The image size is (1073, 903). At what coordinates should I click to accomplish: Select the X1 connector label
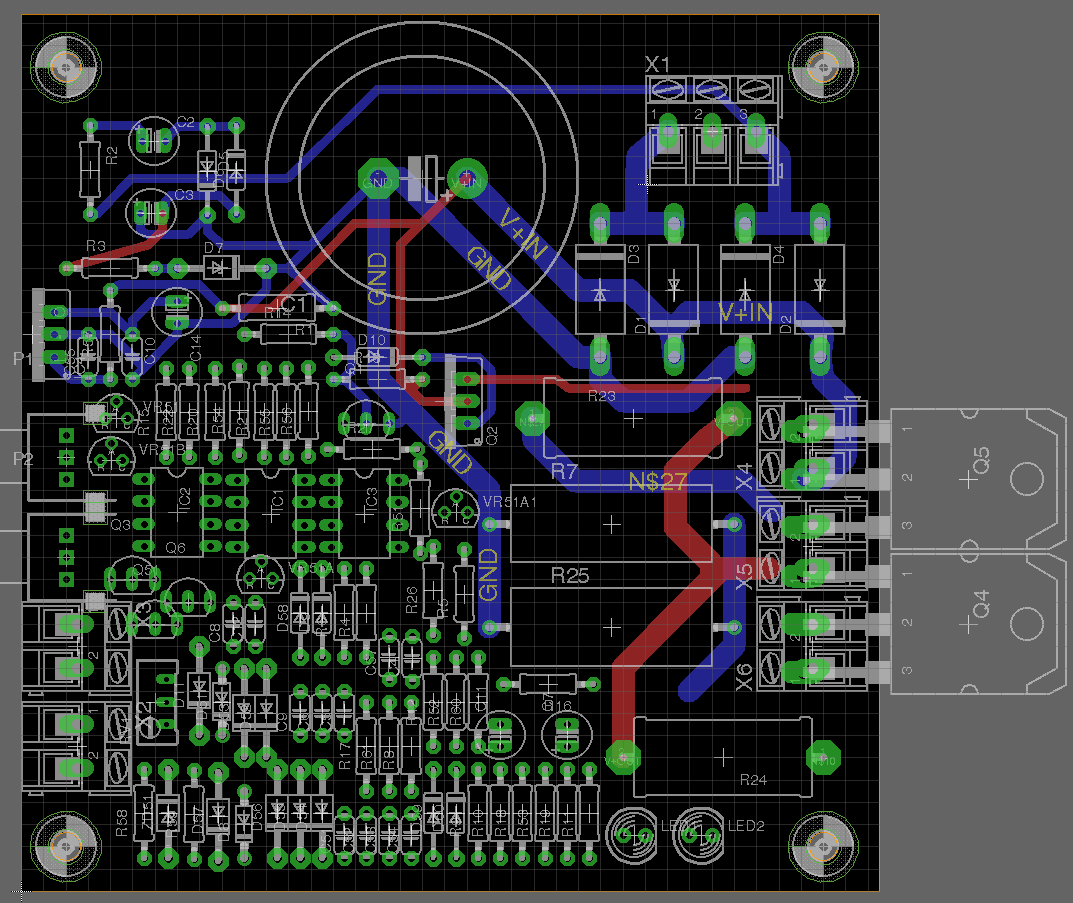click(657, 64)
